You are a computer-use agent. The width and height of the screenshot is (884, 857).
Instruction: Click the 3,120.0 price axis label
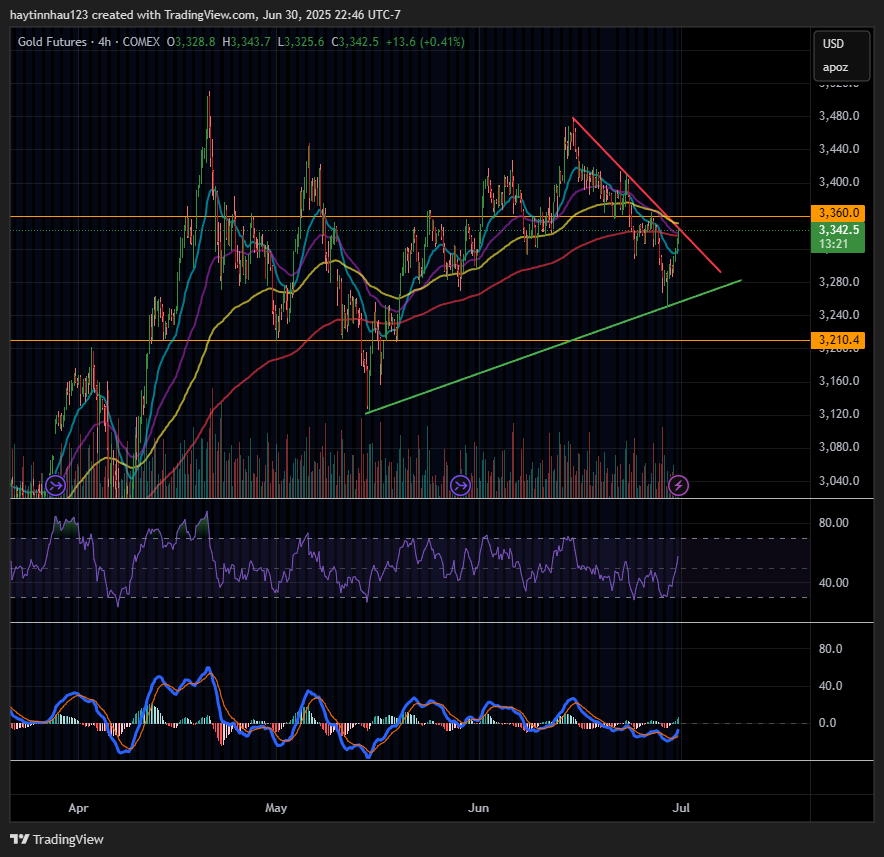pos(839,414)
